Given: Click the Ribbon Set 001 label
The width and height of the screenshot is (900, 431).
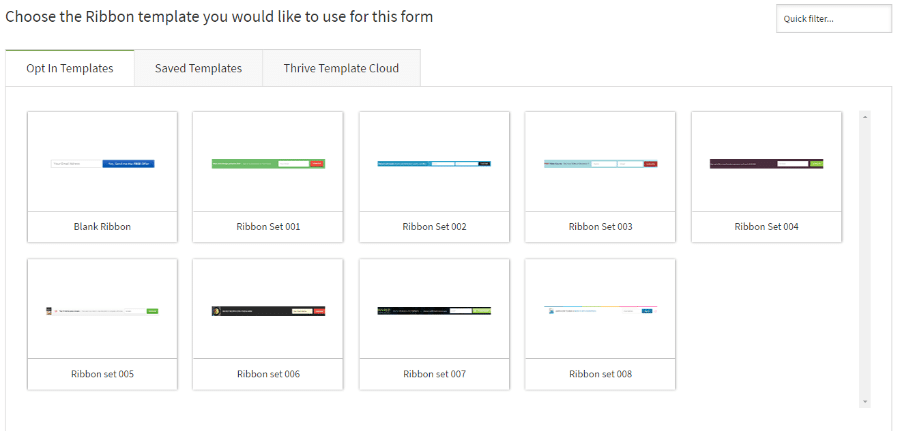Looking at the screenshot, I should click(268, 227).
